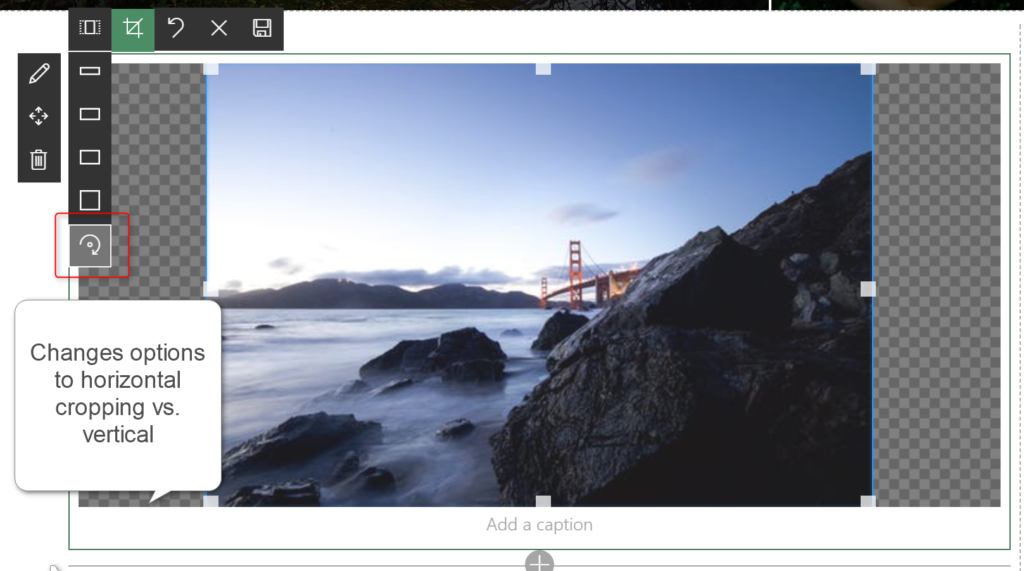
Task: Click the plus add section button
Action: [539, 562]
